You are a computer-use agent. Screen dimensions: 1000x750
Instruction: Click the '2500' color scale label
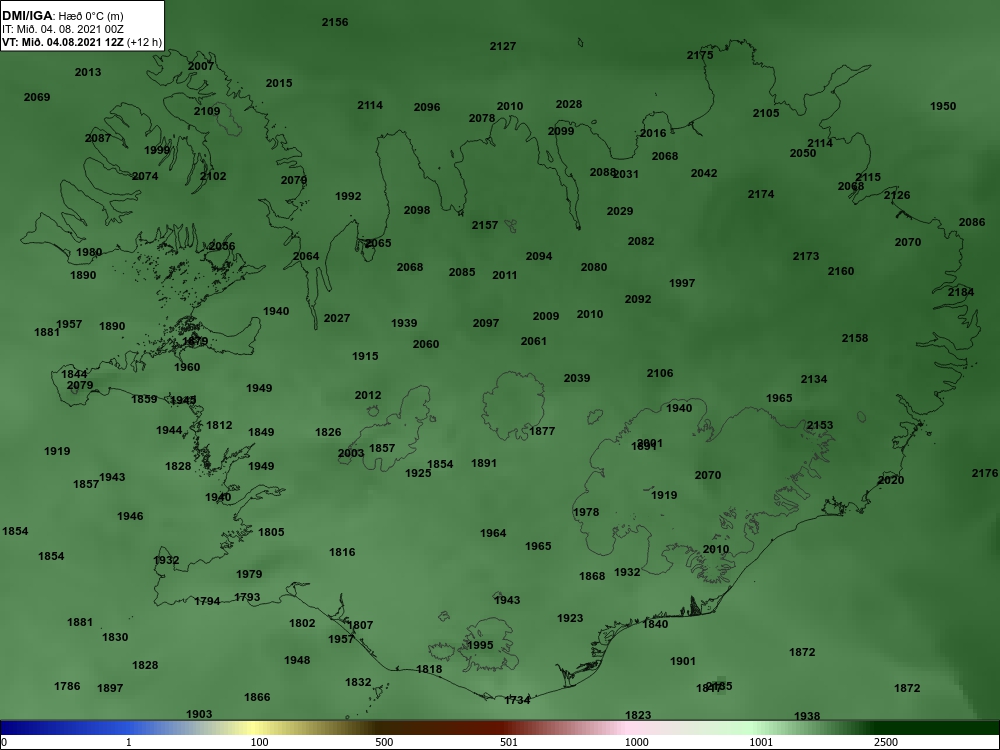[885, 742]
